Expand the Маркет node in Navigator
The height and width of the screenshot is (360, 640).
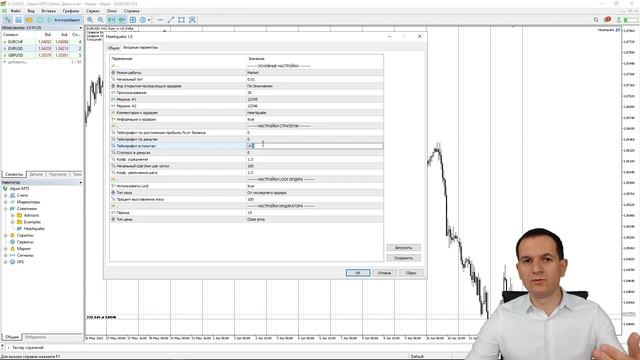[x=6, y=249]
